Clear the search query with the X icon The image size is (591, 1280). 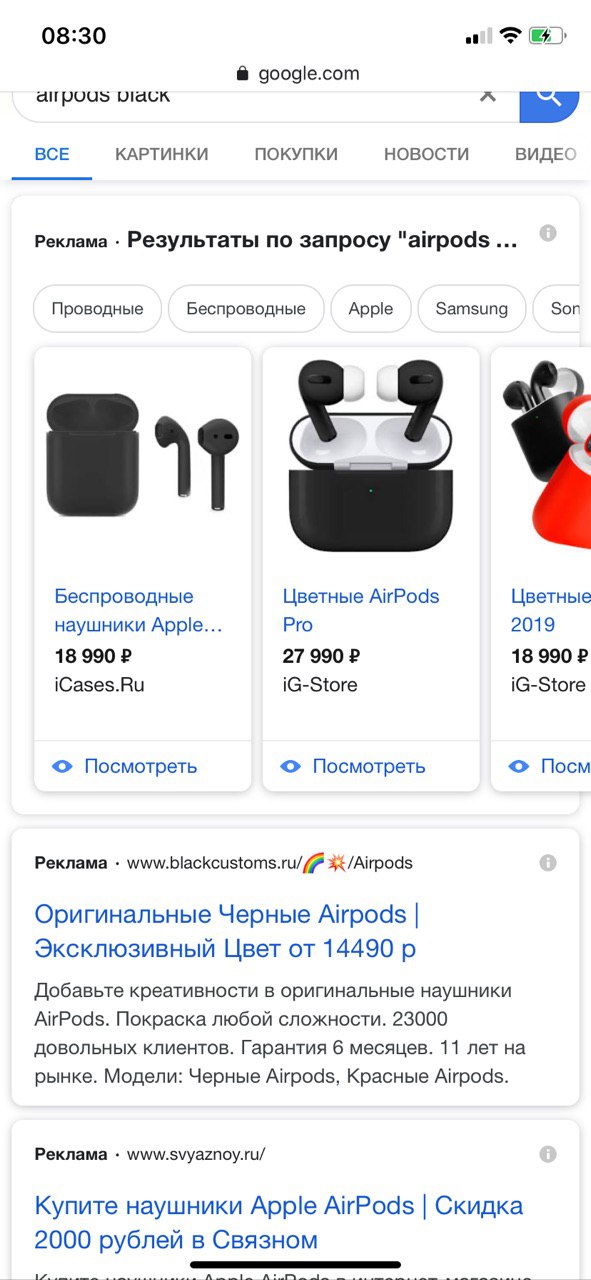pyautogui.click(x=487, y=96)
